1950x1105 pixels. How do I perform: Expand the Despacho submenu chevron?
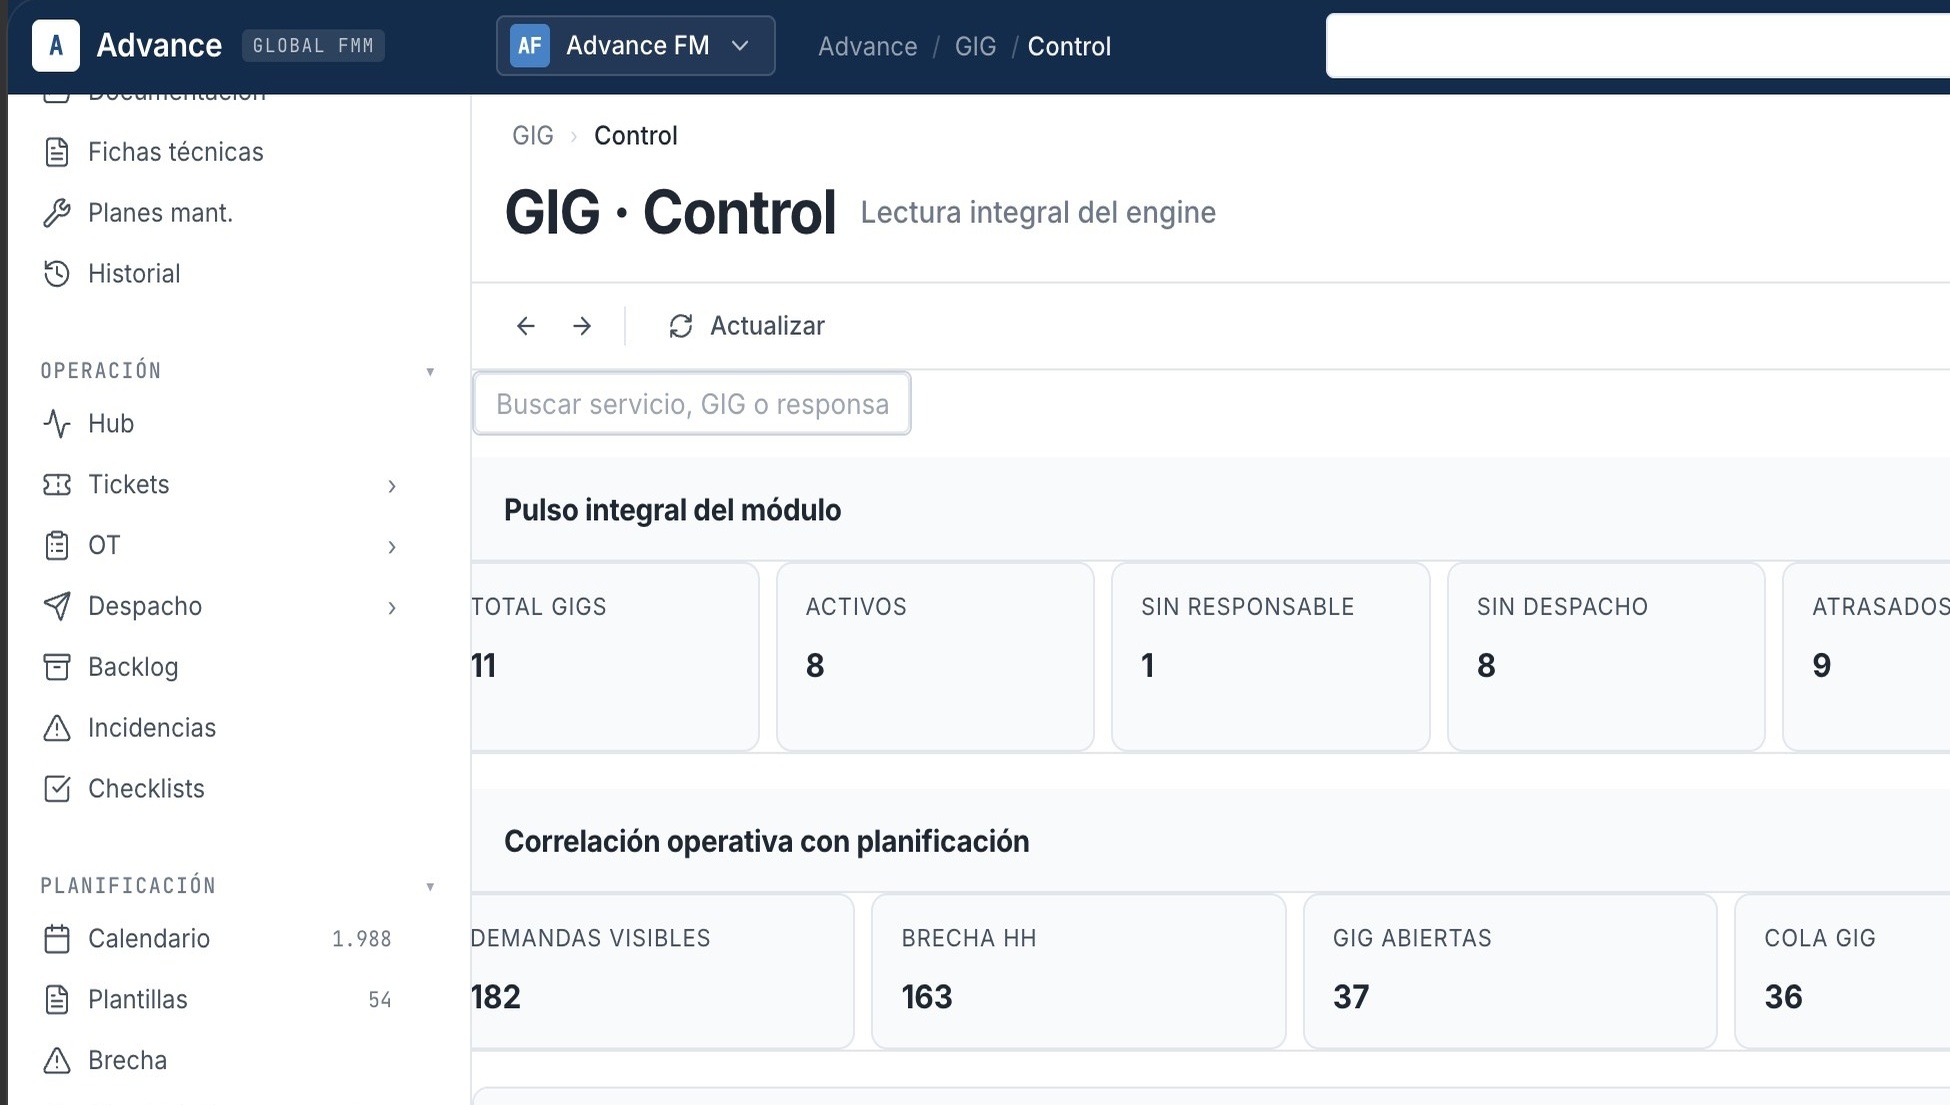click(x=392, y=608)
